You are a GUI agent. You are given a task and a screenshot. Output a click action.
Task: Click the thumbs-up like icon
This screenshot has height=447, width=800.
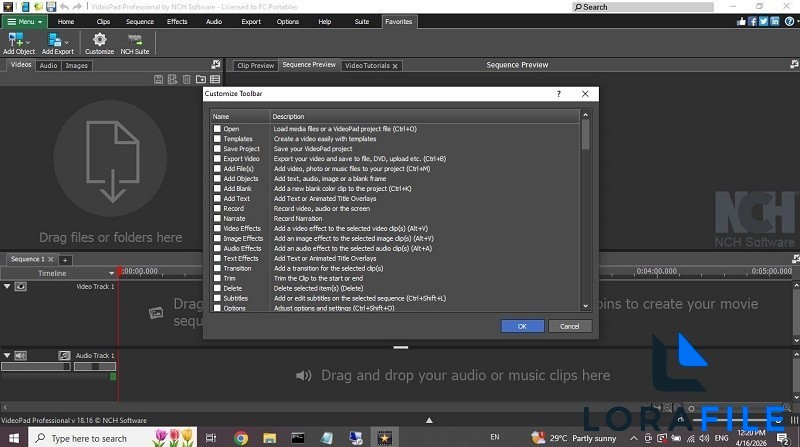coord(741,21)
